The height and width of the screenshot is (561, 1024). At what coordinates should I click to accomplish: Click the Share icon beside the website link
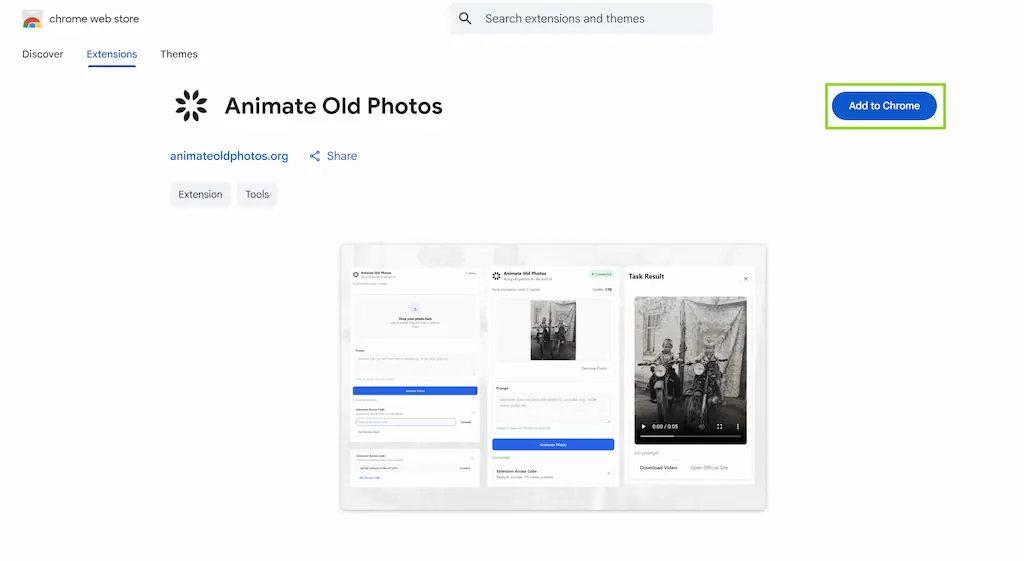(315, 156)
